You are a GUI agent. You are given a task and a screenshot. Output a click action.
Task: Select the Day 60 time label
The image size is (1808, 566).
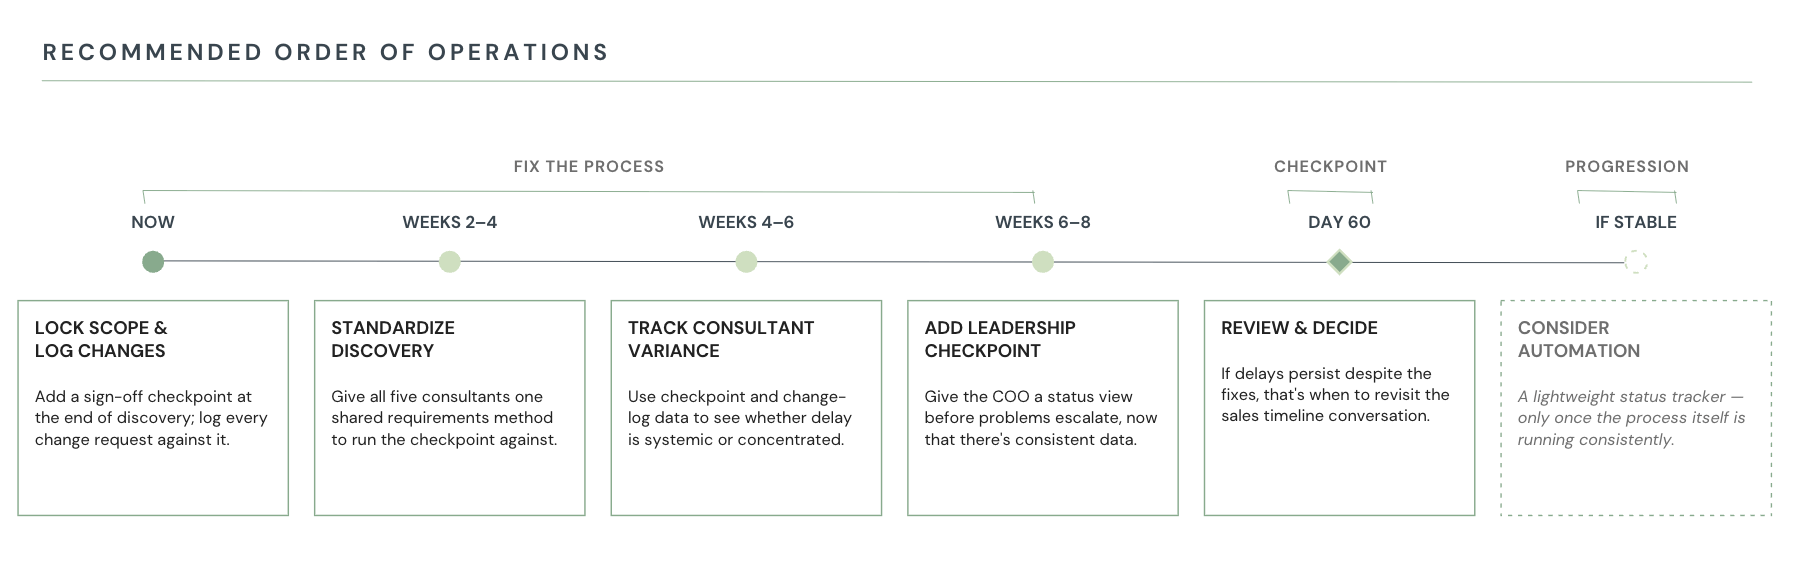[1339, 222]
